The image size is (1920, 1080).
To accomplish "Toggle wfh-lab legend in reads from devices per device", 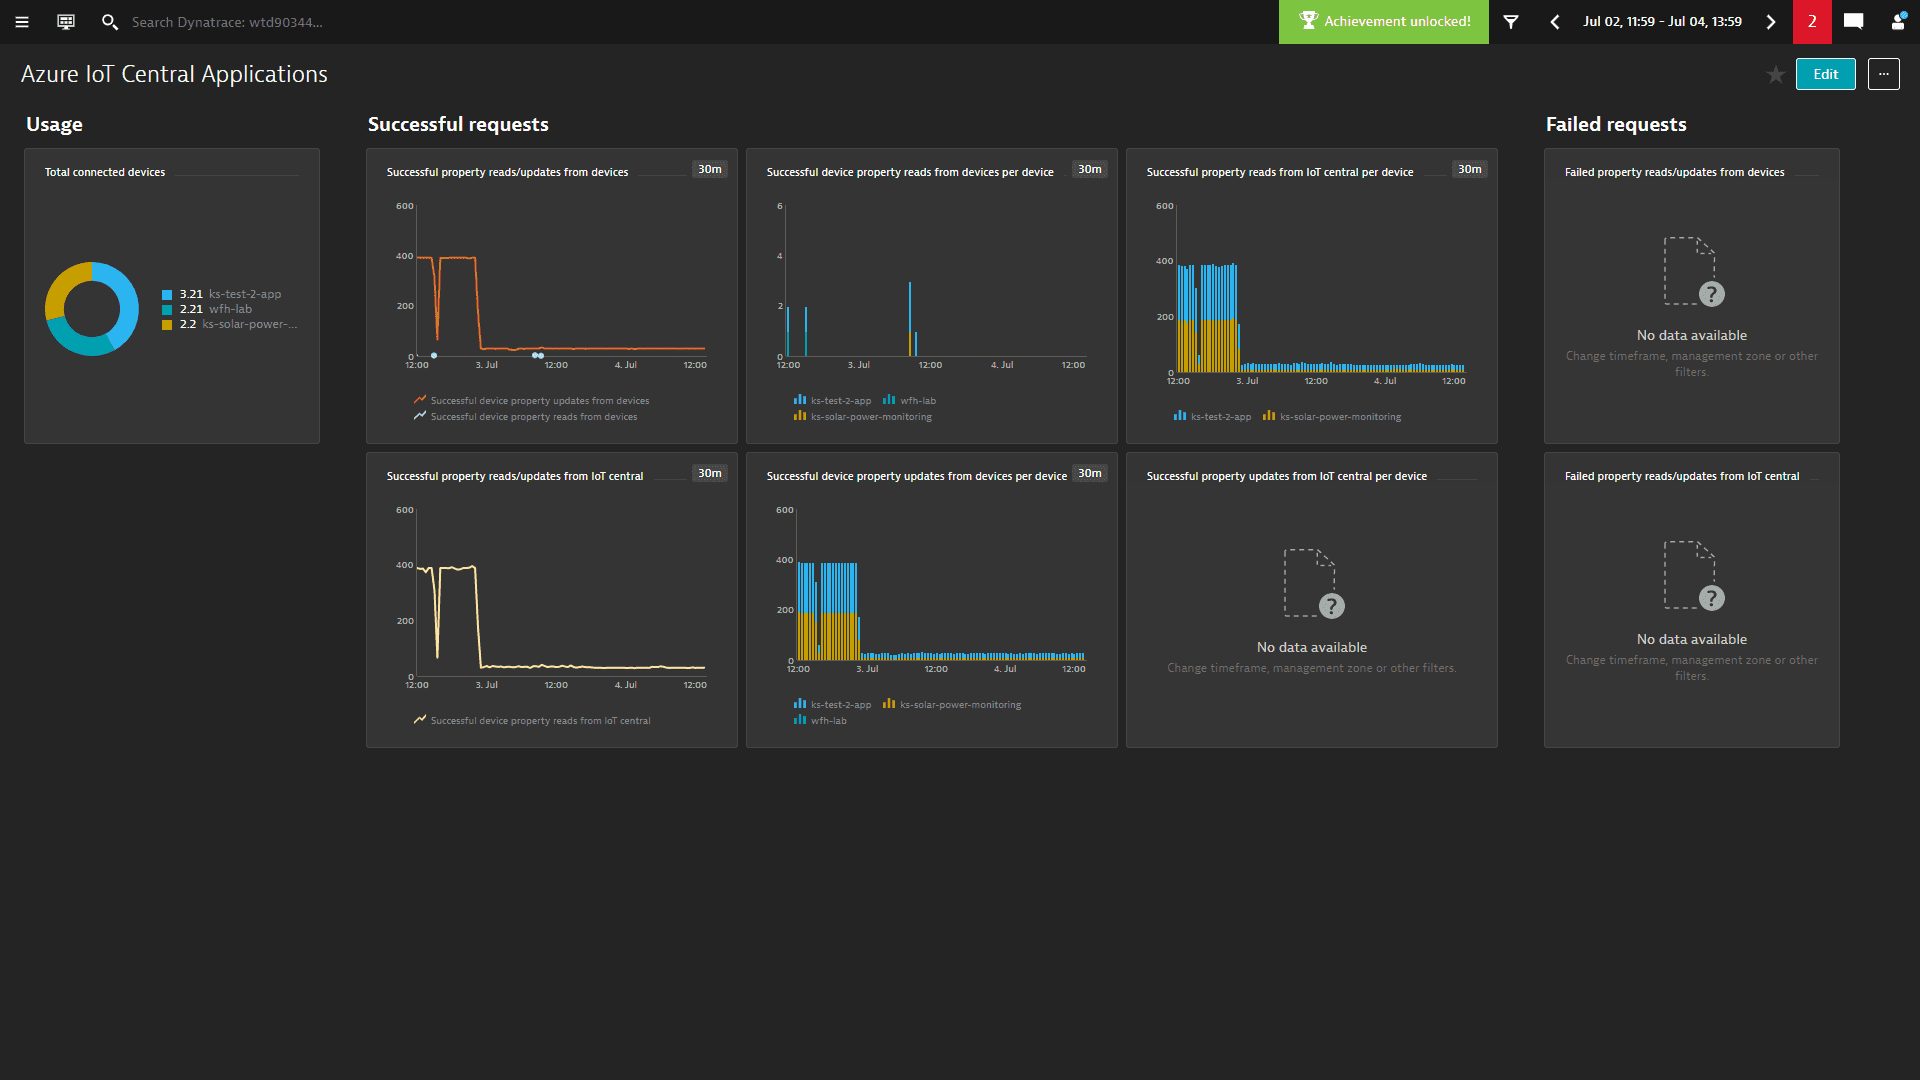I will pos(909,401).
